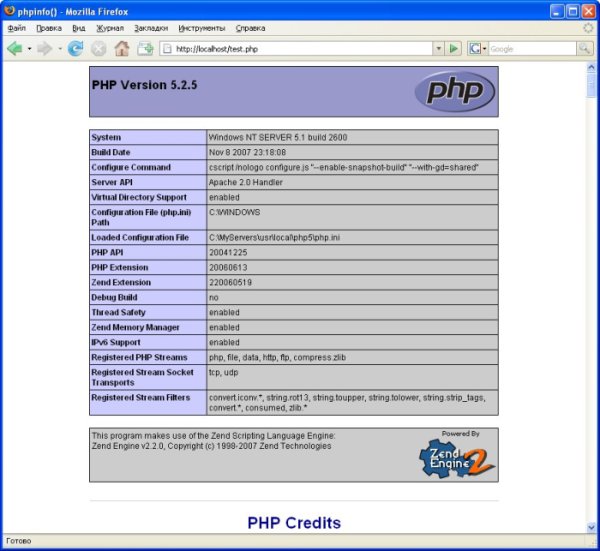Screen dimensions: 600x551
Task: Click the Stop loading icon
Action: 99,49
